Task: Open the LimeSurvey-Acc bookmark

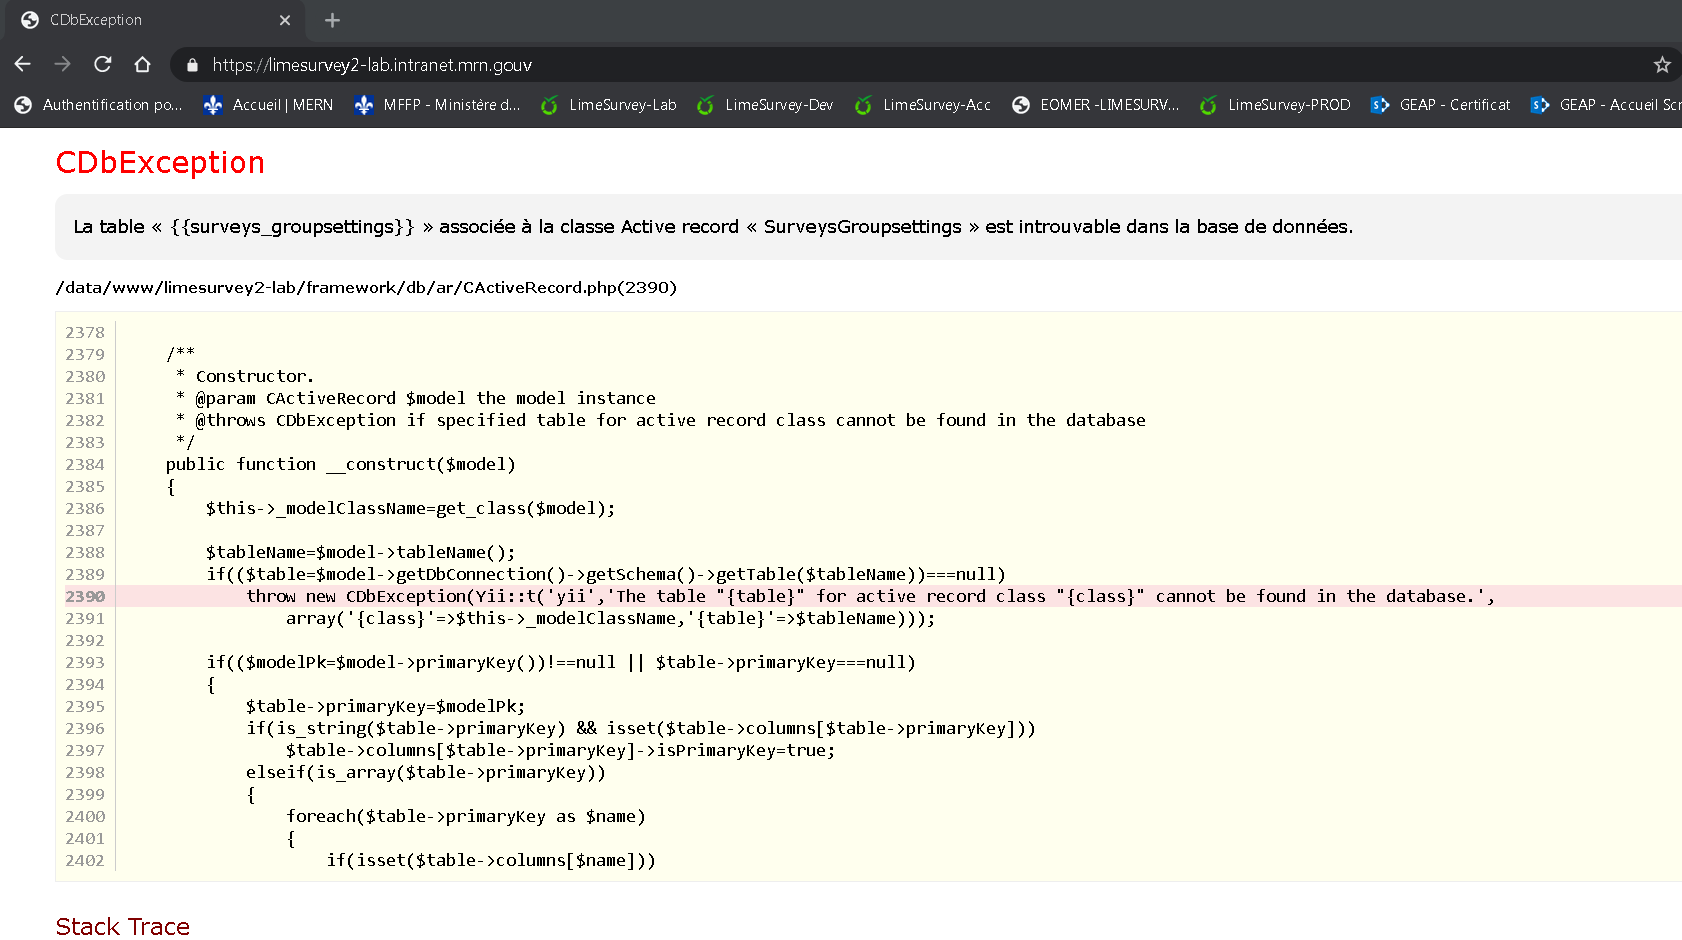Action: pyautogui.click(x=923, y=105)
